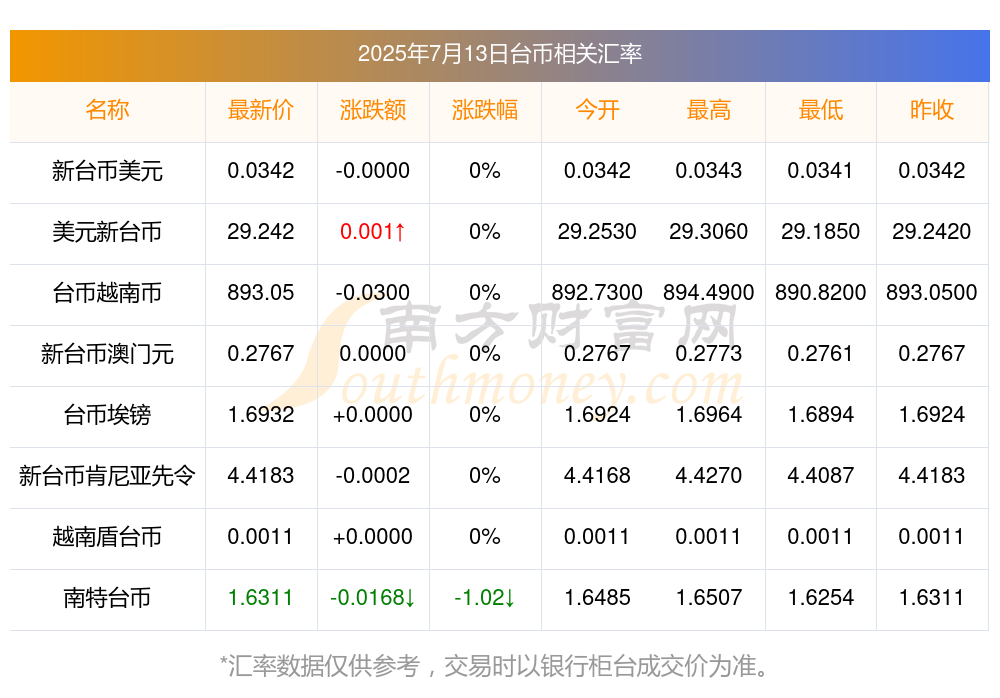Click the low value 0.0341
1000x698 pixels.
pyautogui.click(x=821, y=171)
